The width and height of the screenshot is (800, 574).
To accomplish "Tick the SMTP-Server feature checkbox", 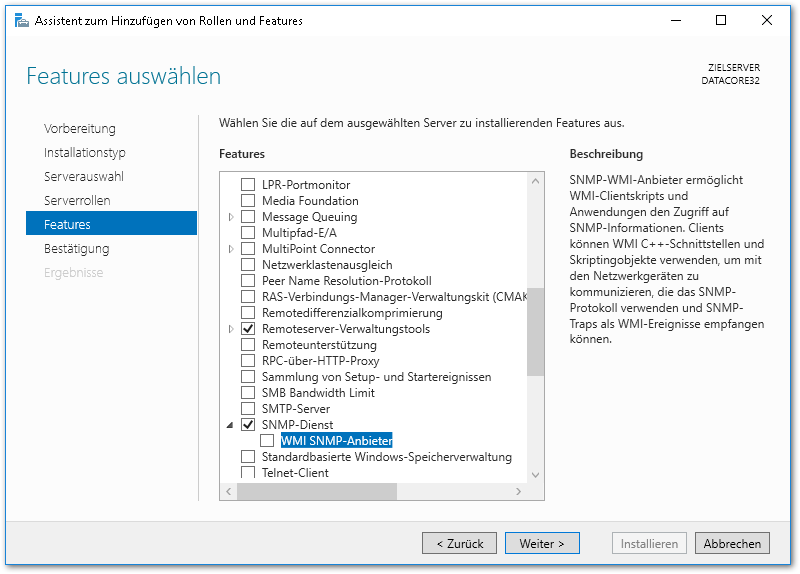I will pos(248,409).
